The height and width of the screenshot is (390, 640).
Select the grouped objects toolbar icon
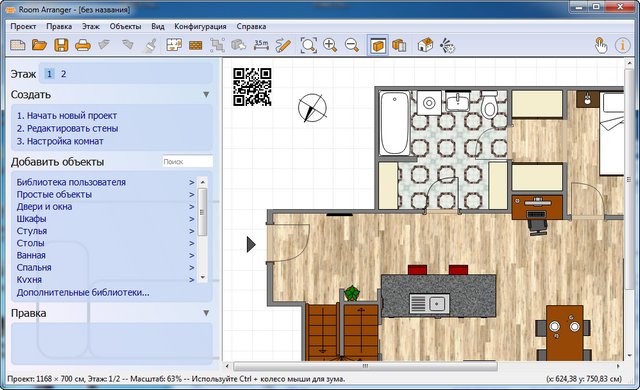(x=217, y=45)
